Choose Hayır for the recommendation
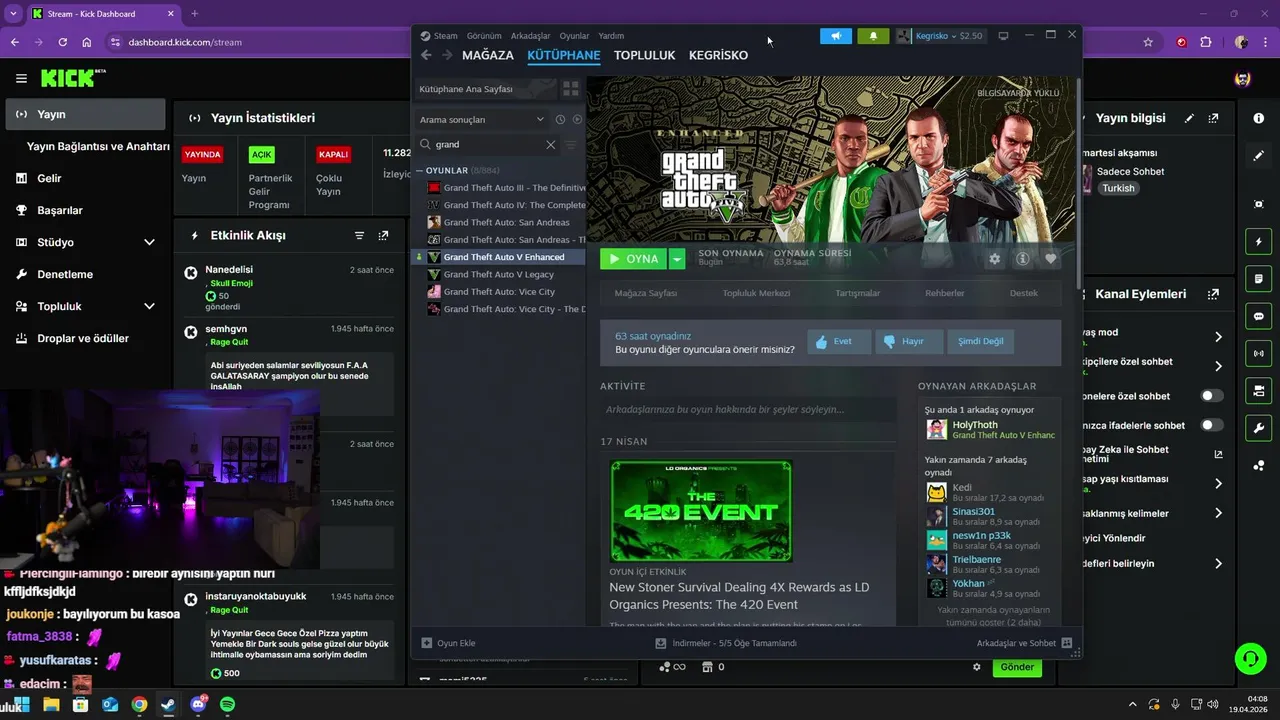 point(909,341)
